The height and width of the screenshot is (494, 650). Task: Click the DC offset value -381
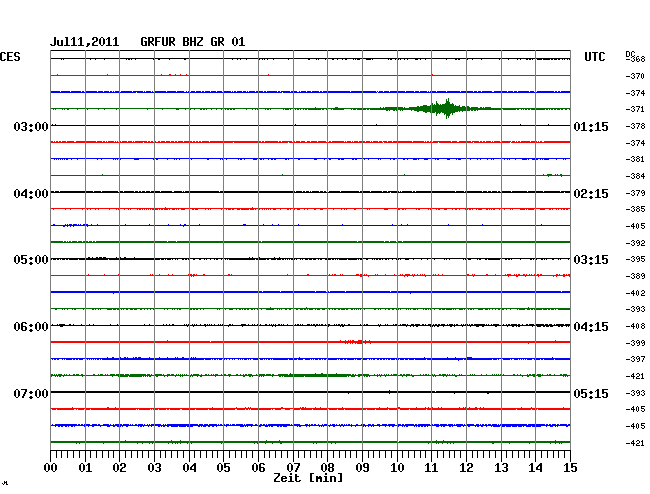click(x=635, y=159)
